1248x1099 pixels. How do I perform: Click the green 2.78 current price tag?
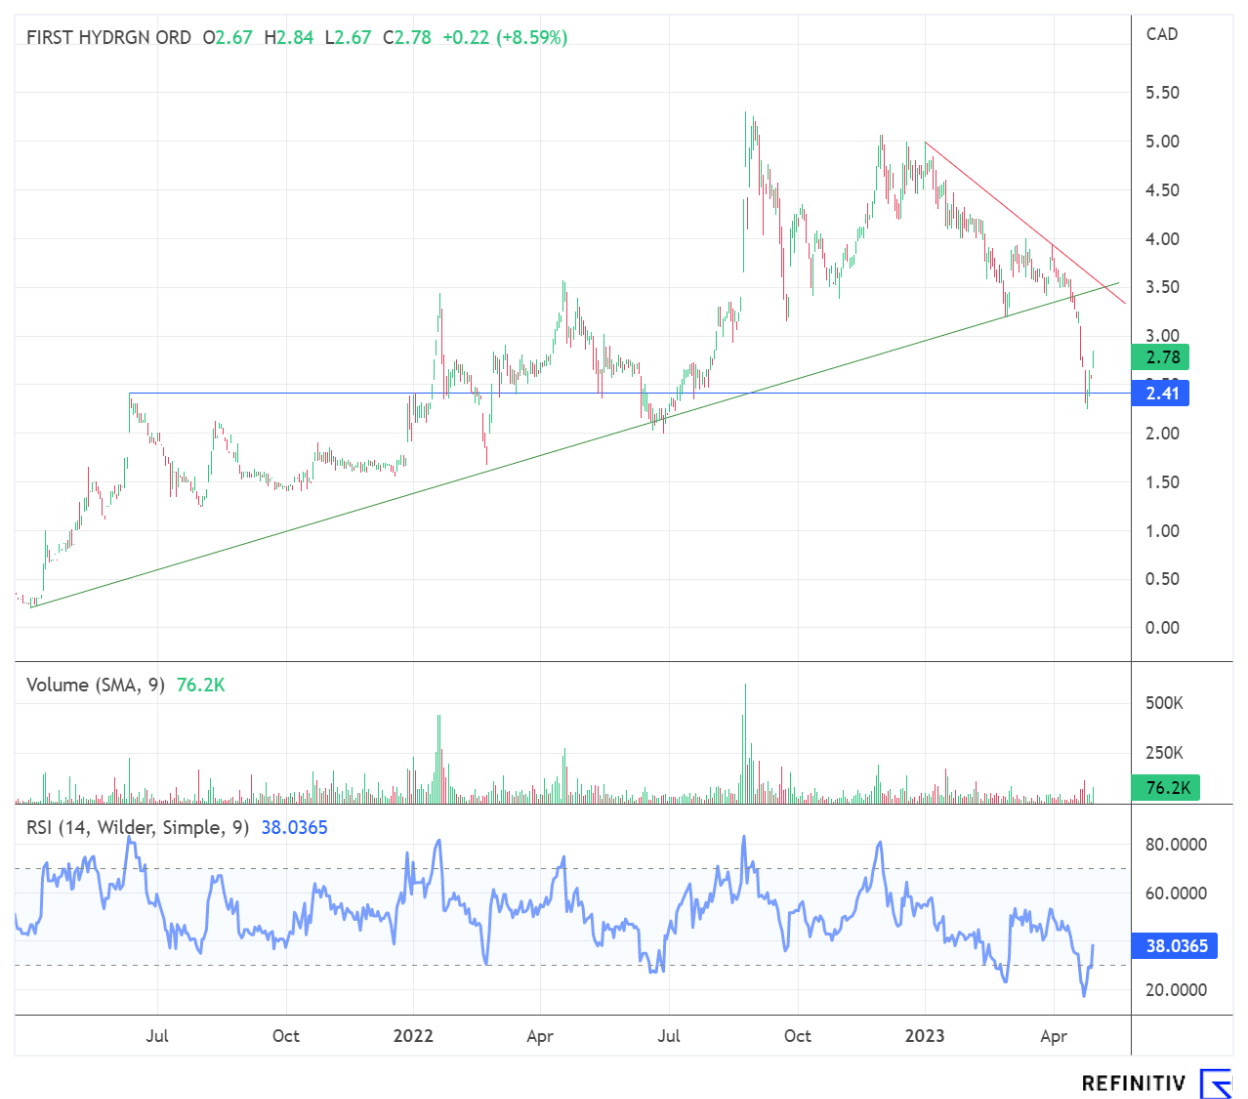click(1162, 357)
